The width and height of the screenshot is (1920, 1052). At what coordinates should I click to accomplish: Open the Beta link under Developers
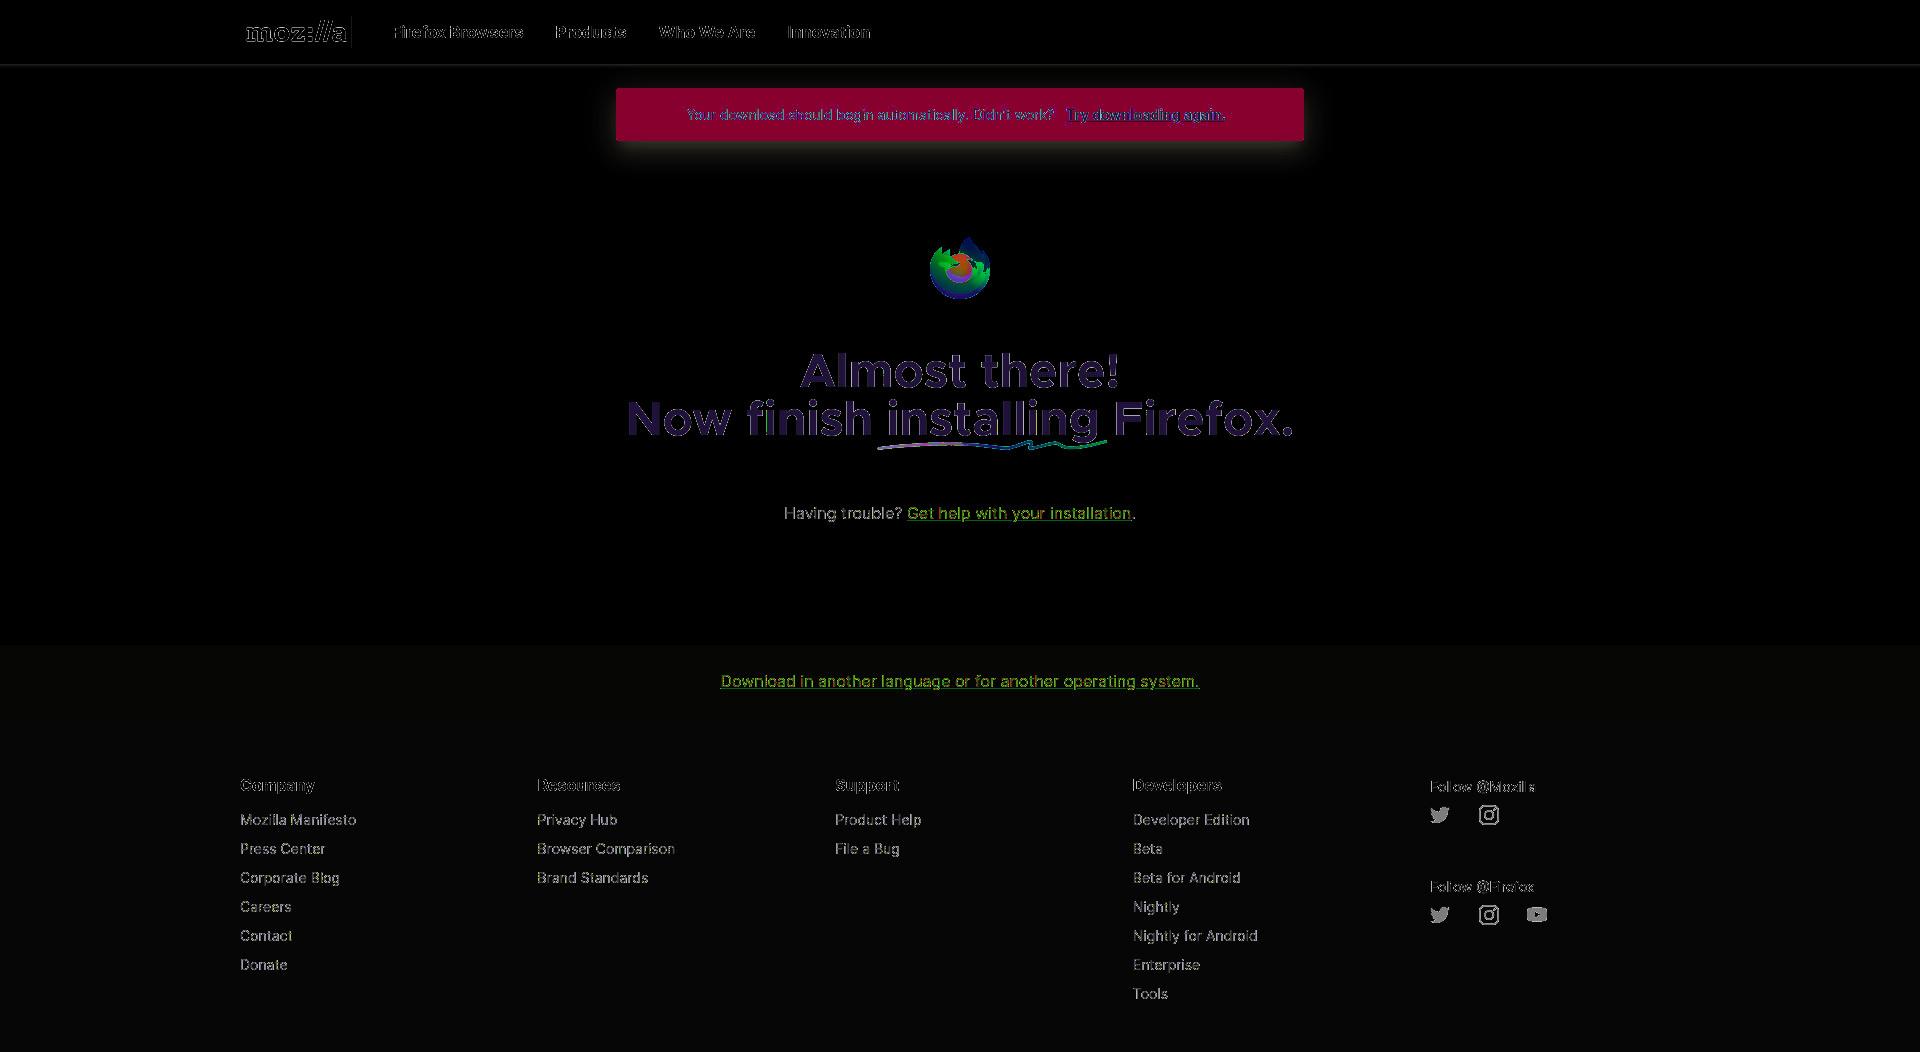point(1148,849)
